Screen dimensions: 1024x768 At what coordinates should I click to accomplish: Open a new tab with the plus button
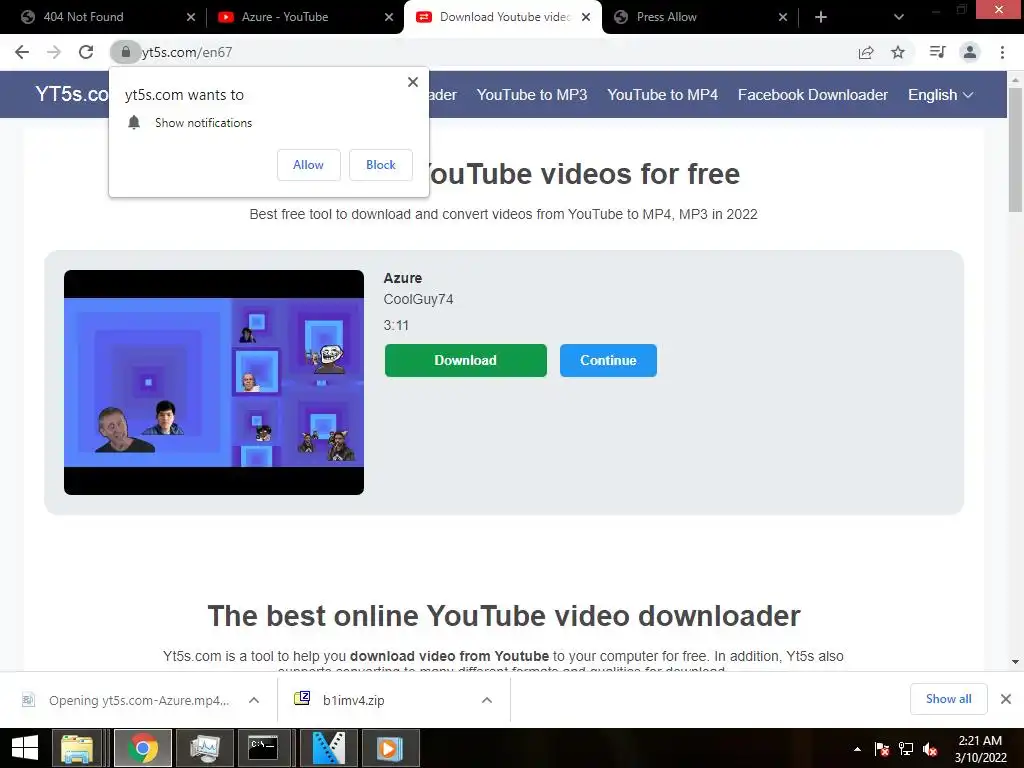pyautogui.click(x=821, y=17)
